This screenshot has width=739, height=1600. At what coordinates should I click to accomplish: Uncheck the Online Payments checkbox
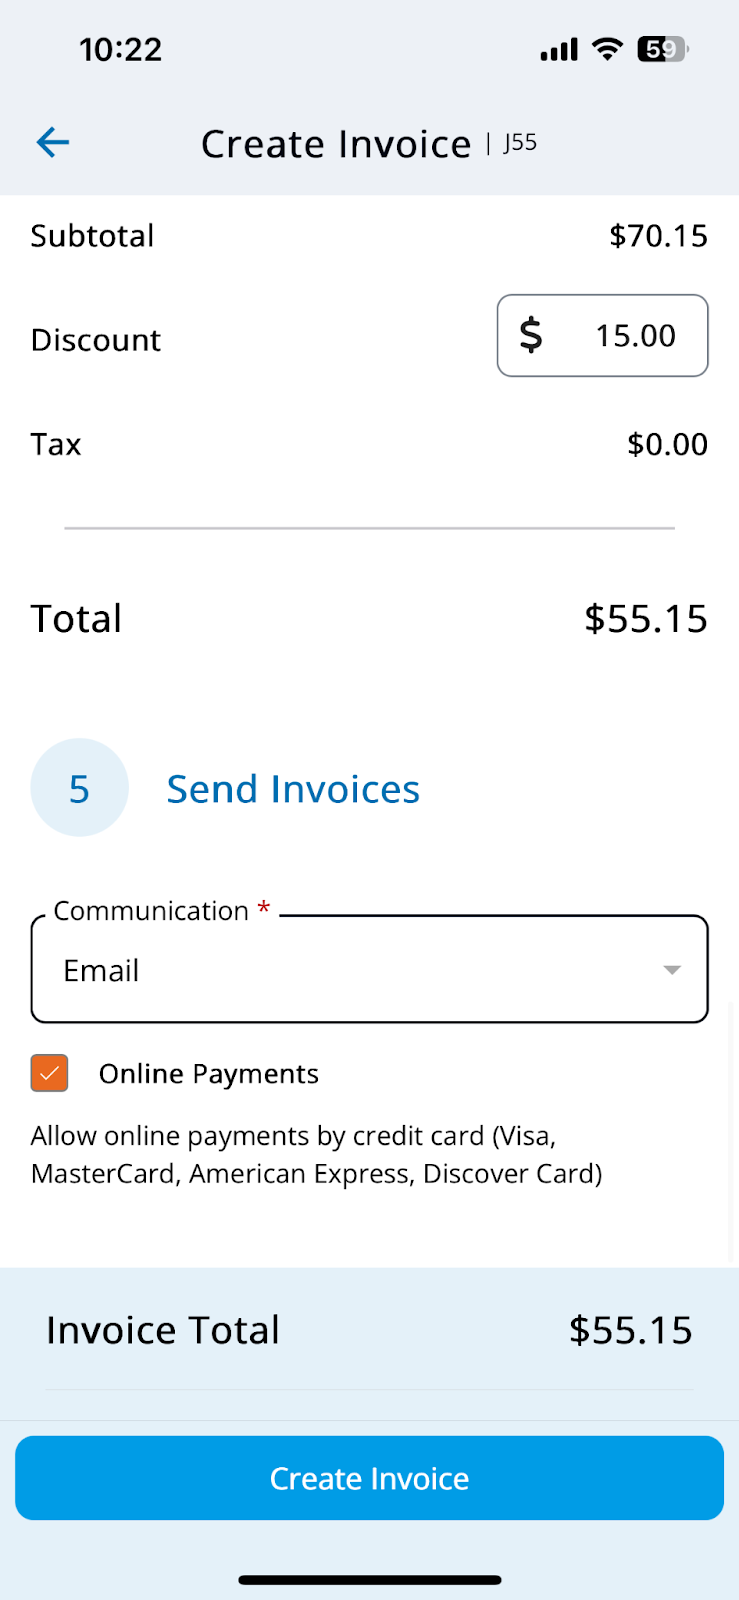tap(50, 1073)
